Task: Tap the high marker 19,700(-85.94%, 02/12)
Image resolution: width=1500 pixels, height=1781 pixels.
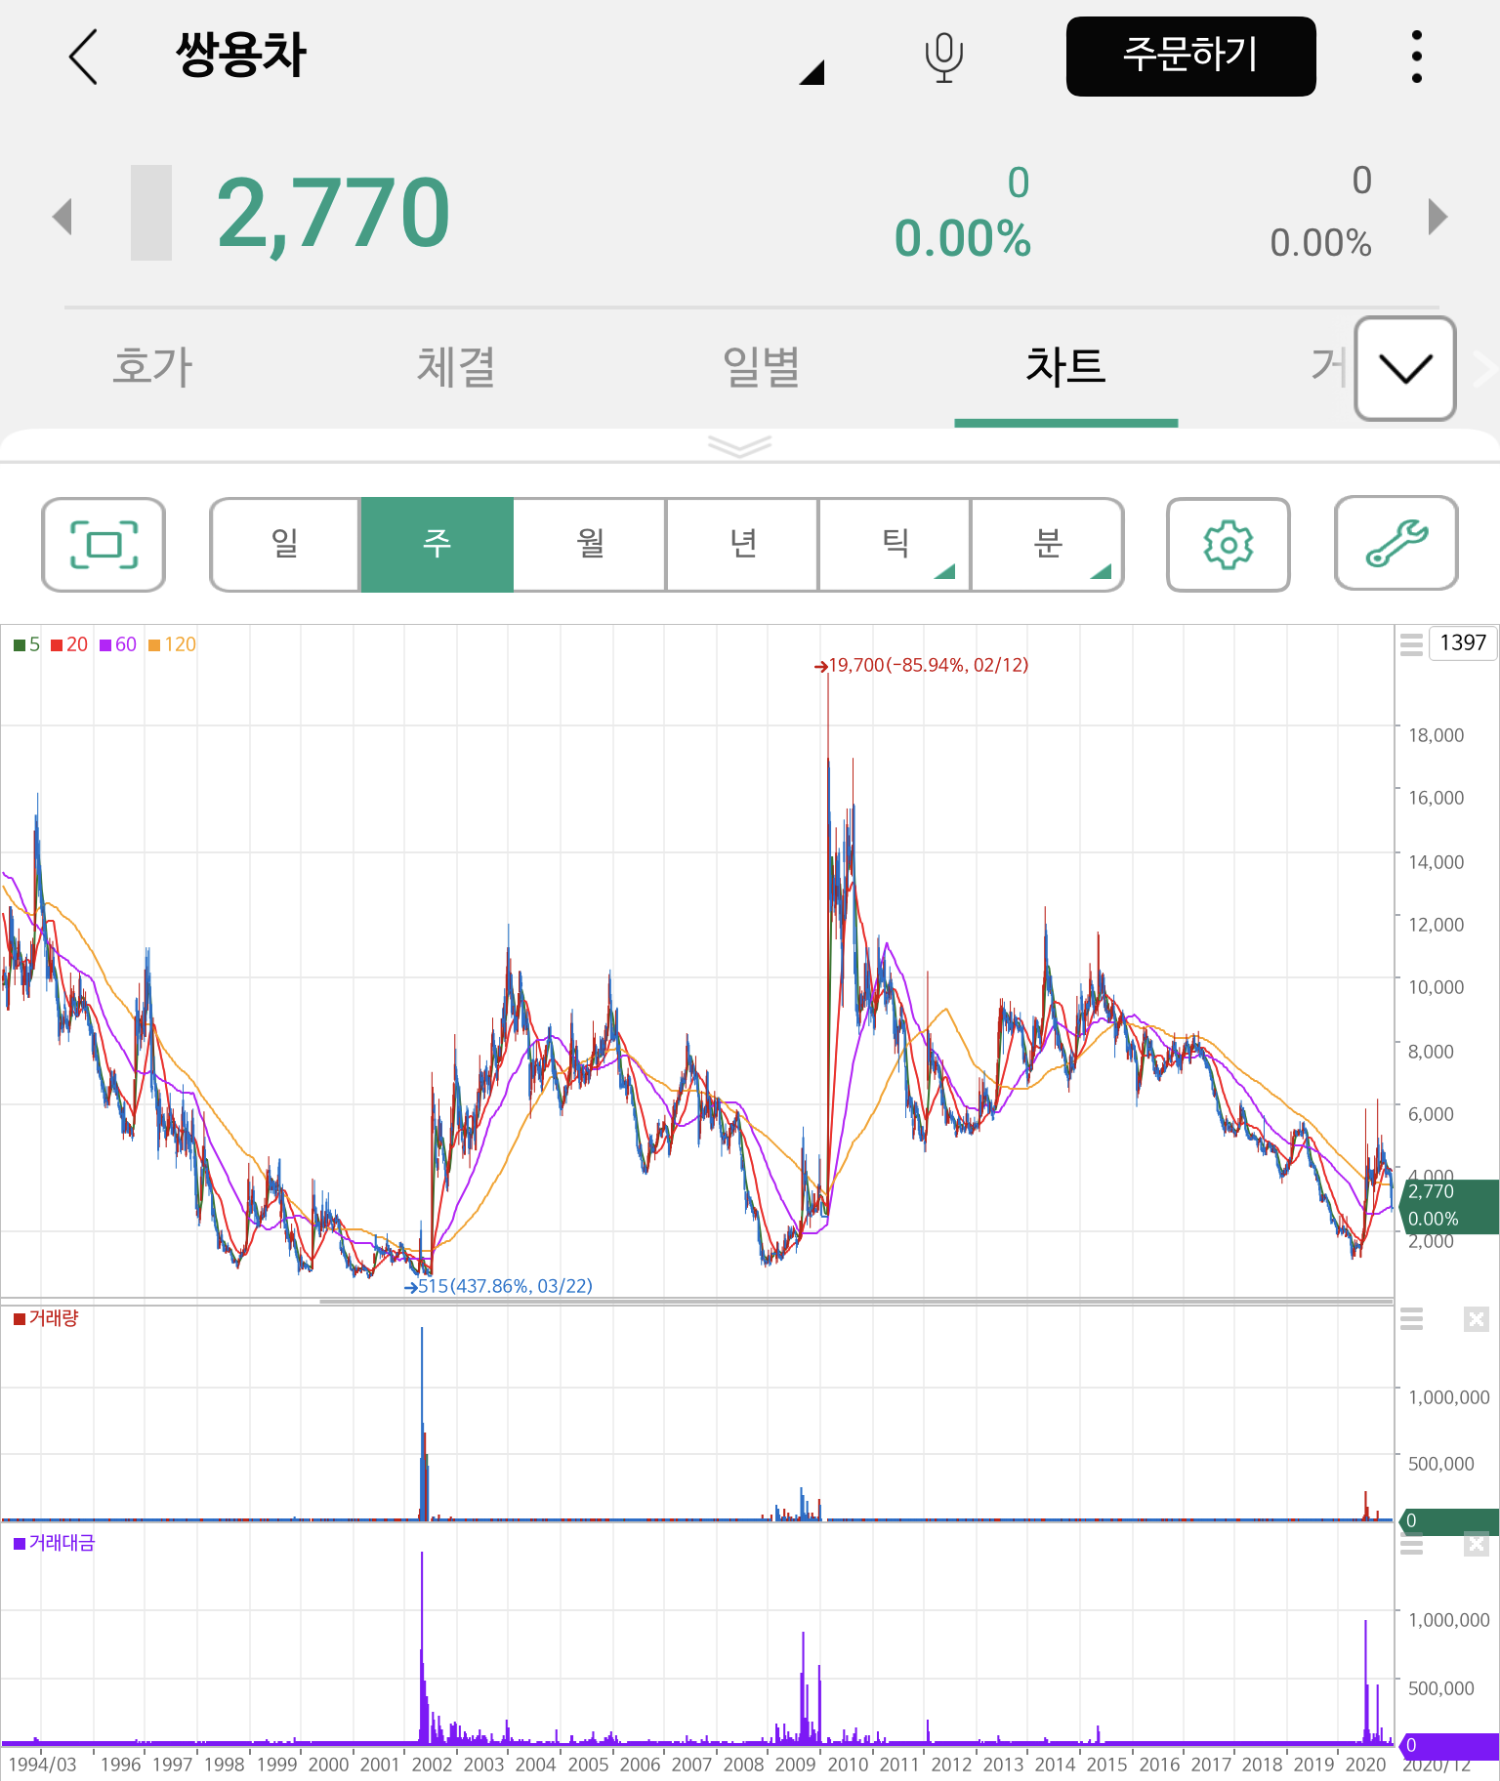Action: coord(921,666)
